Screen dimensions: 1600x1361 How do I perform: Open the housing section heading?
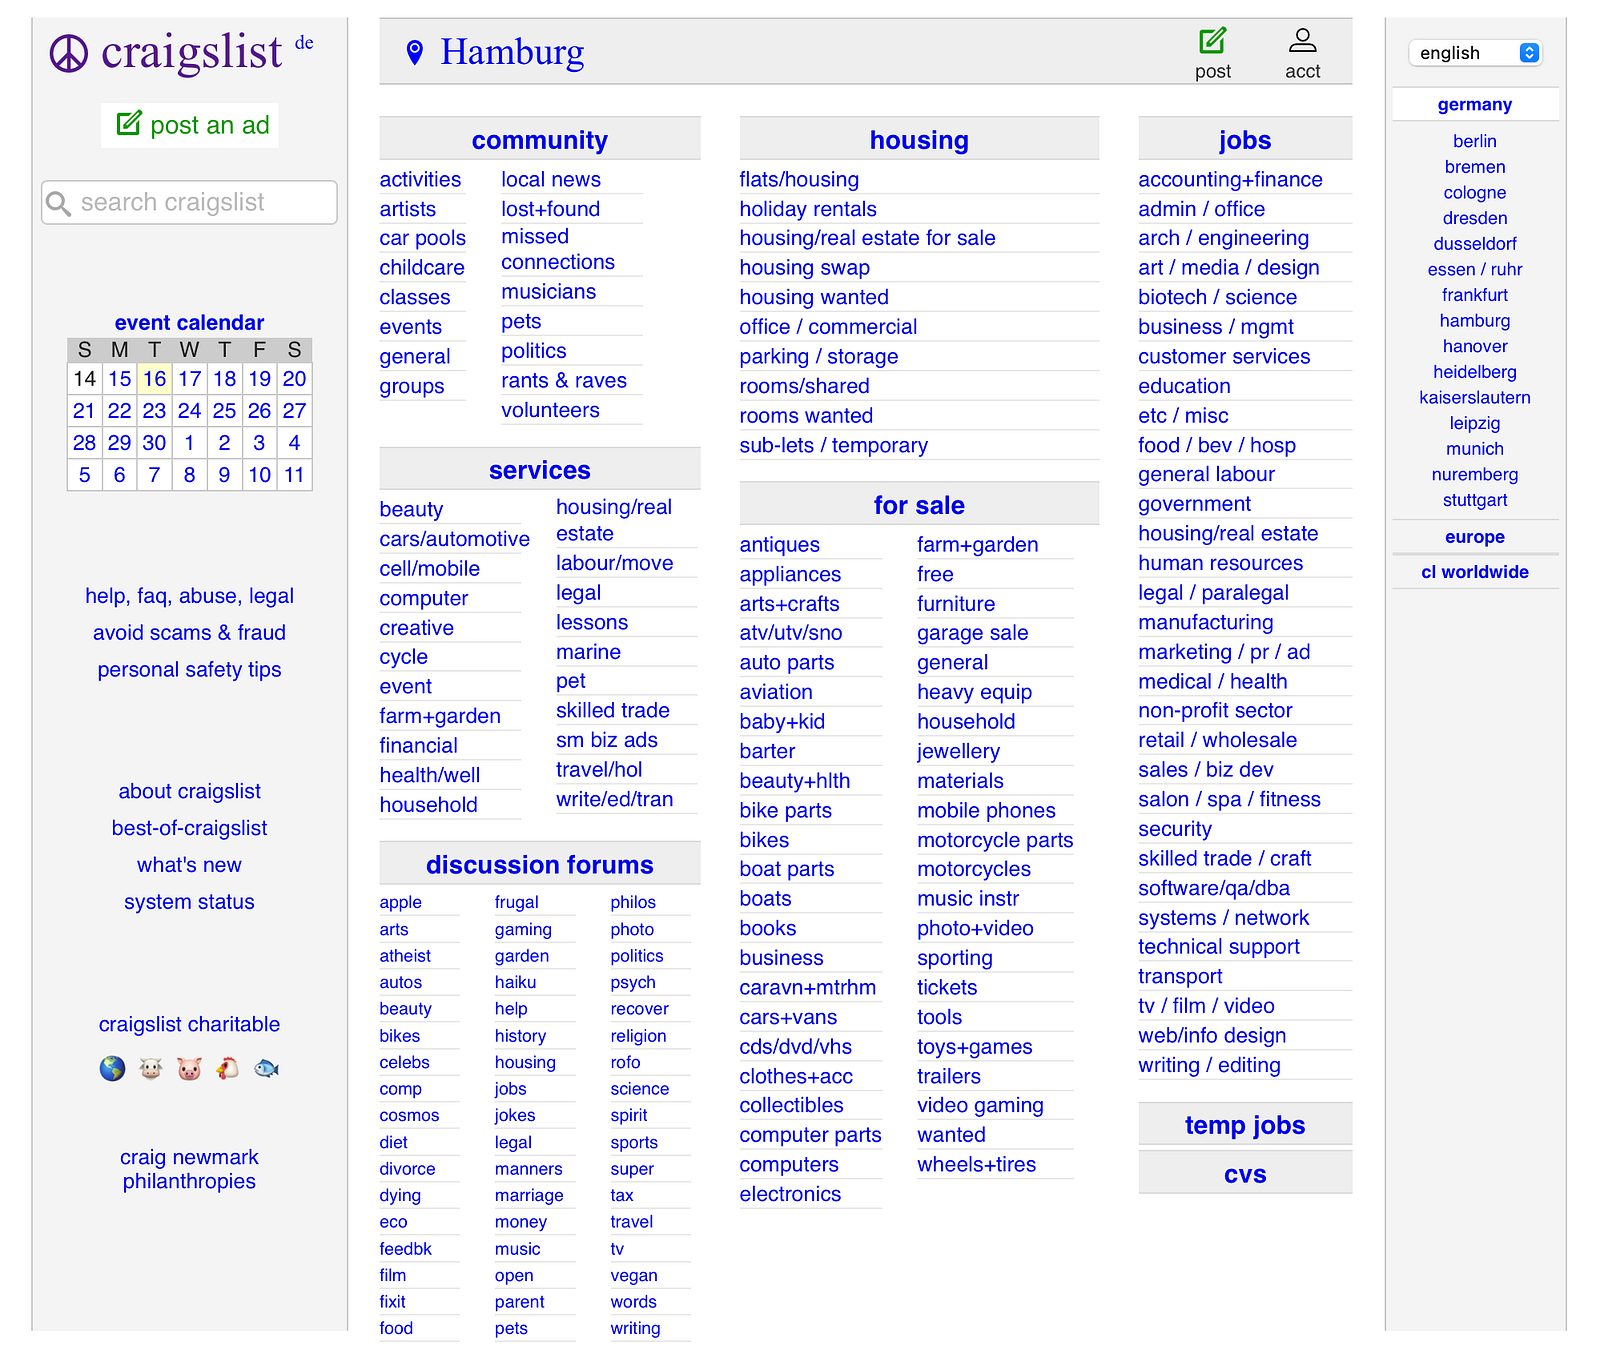[919, 140]
